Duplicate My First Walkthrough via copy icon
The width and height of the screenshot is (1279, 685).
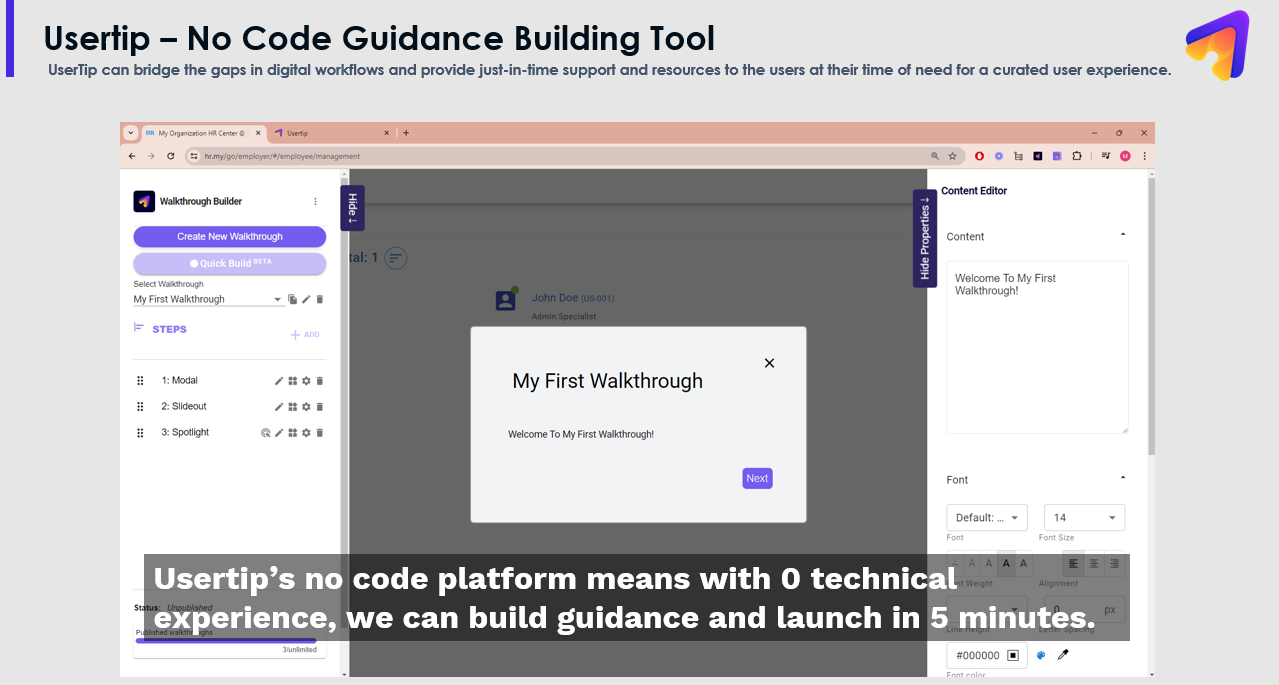[293, 299]
